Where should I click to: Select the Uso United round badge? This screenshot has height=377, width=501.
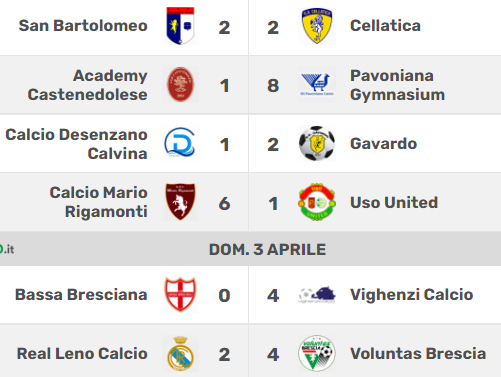pyautogui.click(x=317, y=202)
